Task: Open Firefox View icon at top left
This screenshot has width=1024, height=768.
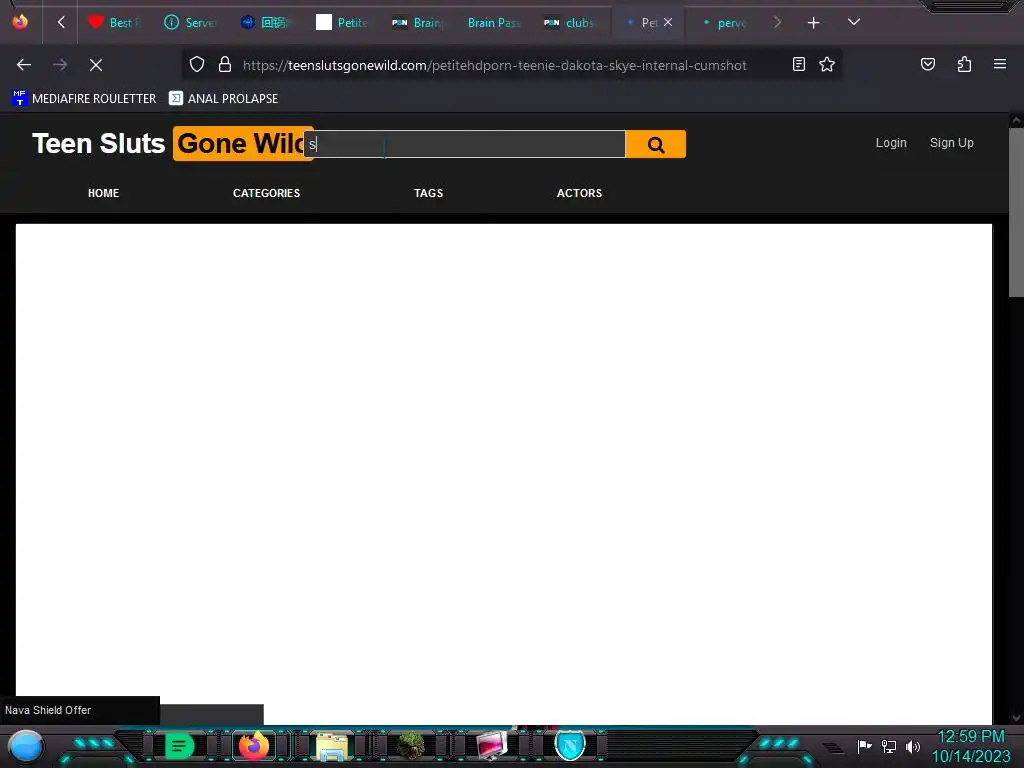Action: point(20,22)
